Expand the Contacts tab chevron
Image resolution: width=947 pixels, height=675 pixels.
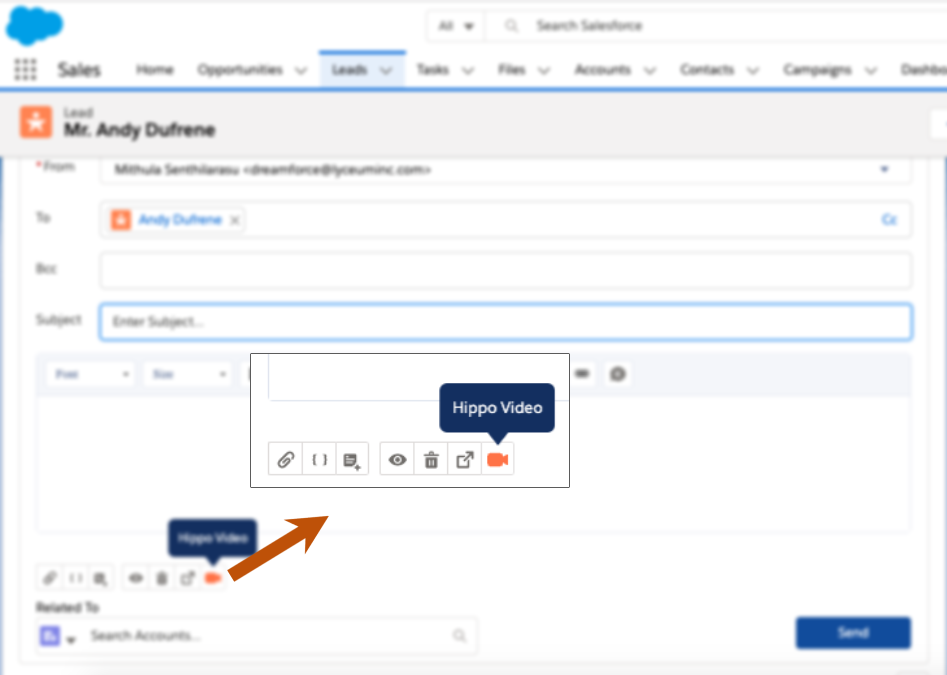[x=753, y=71]
